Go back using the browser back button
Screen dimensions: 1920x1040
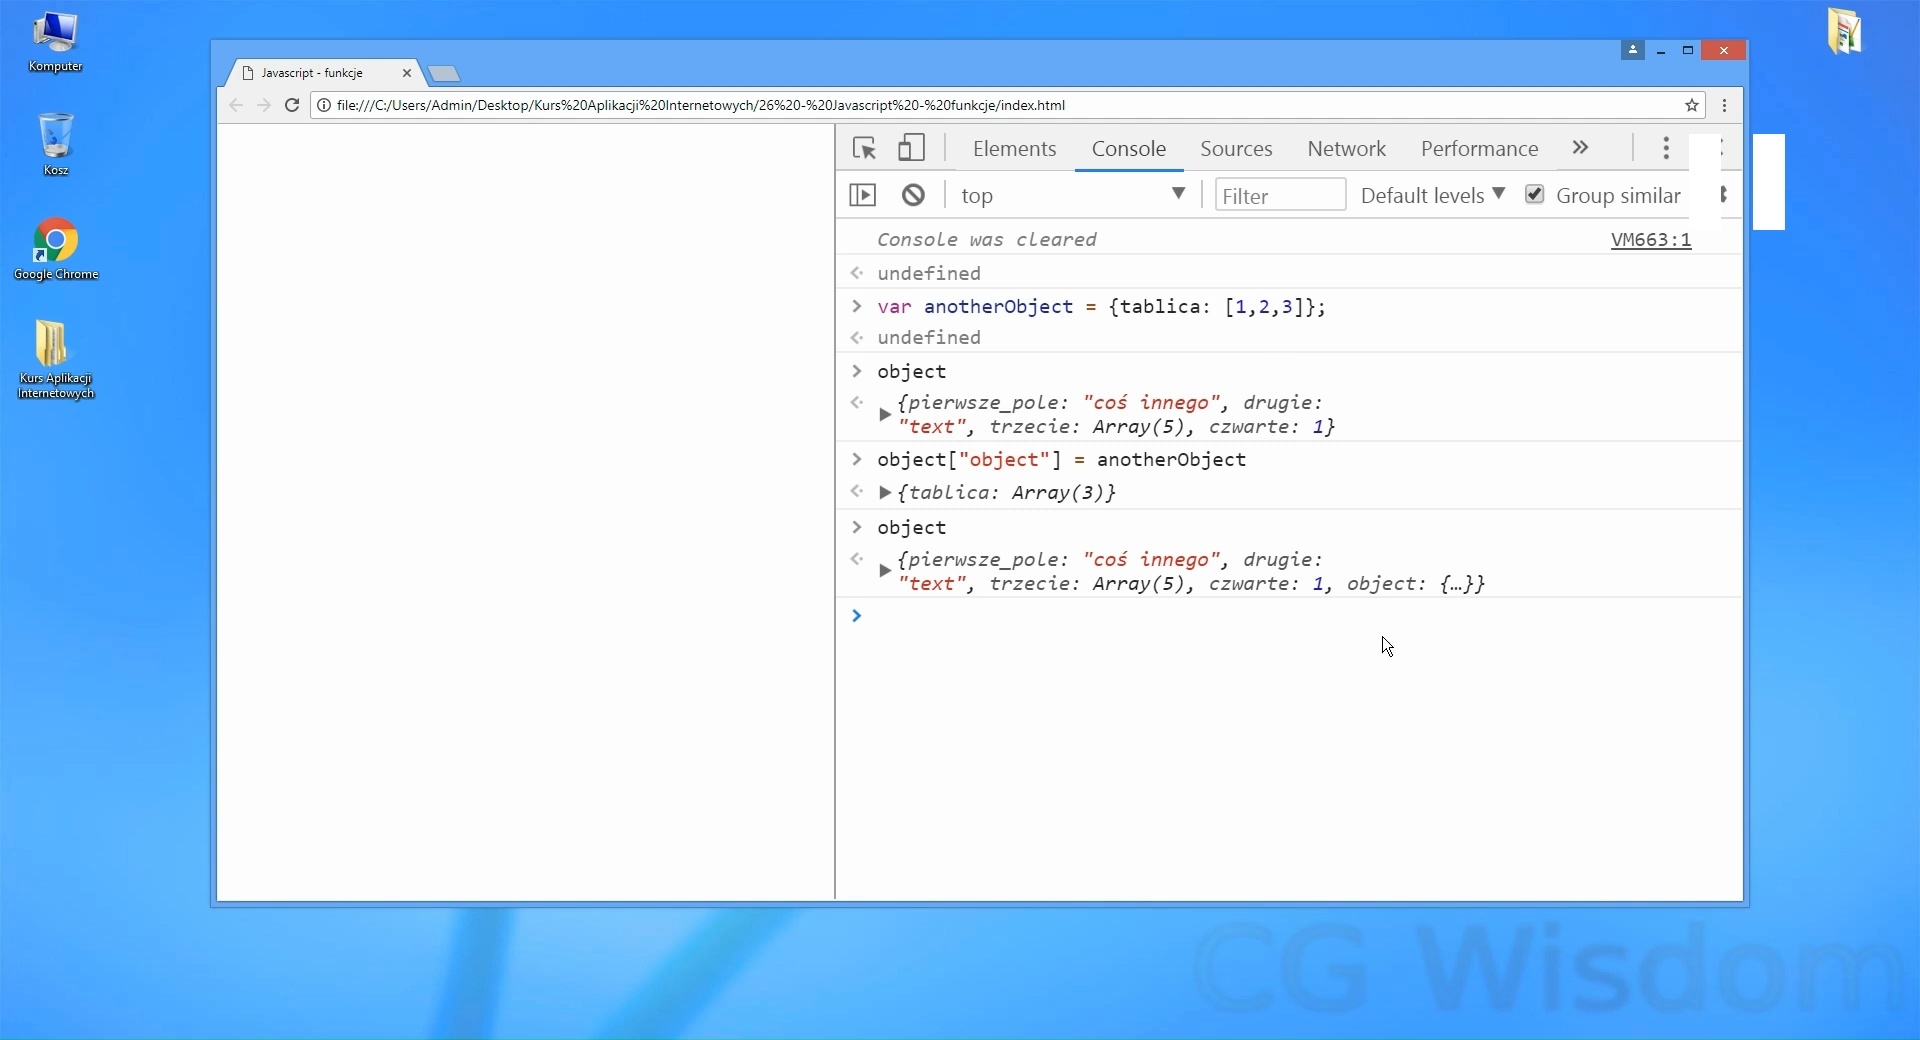click(235, 105)
